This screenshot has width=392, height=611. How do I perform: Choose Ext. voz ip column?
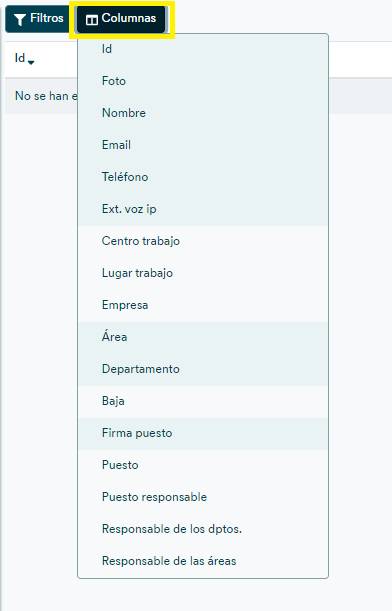tap(203, 209)
